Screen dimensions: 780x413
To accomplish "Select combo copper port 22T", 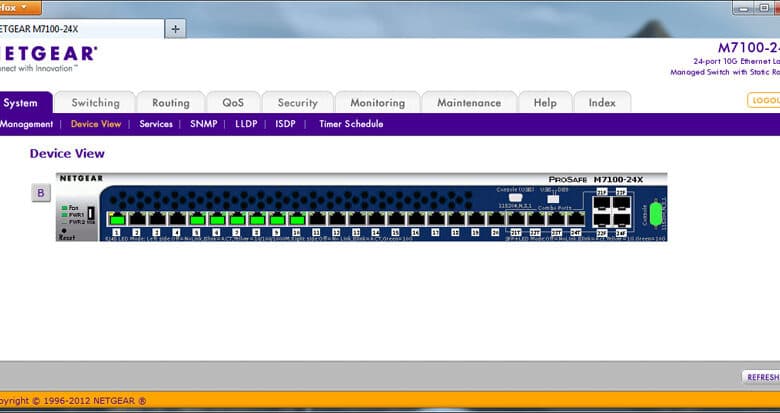I will 536,218.
